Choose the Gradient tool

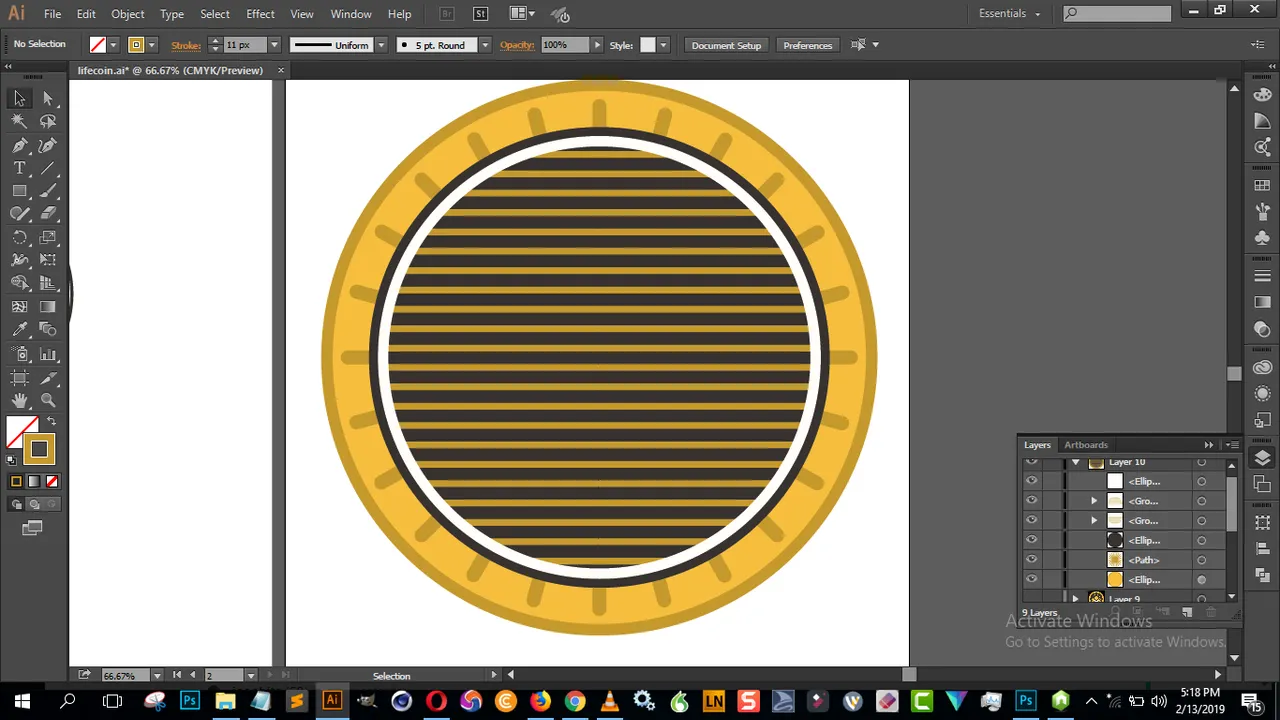click(x=48, y=307)
